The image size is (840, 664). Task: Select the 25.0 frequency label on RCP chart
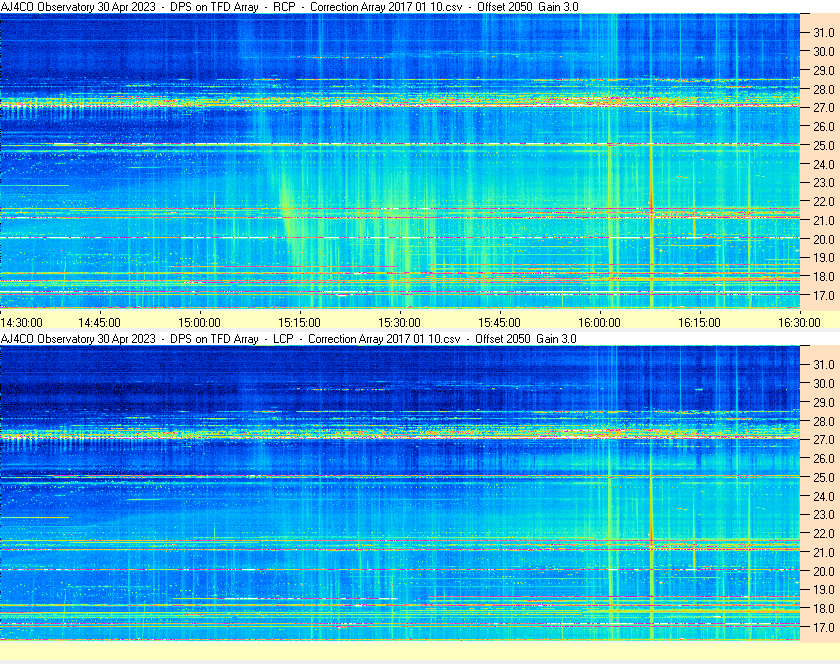(x=824, y=145)
